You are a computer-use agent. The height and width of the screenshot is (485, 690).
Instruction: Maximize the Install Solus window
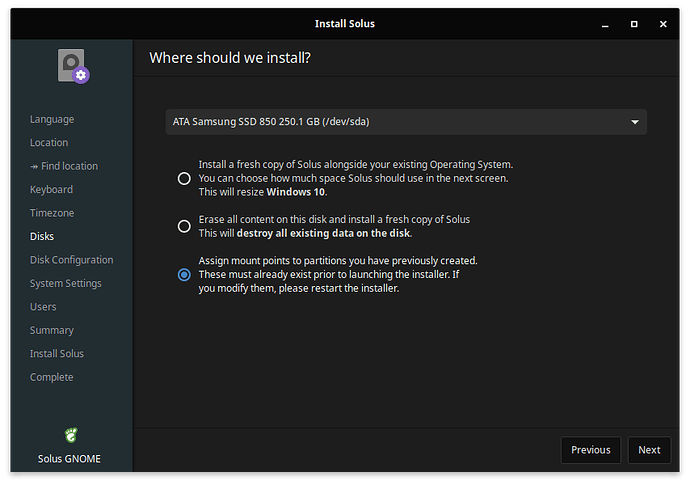point(634,24)
